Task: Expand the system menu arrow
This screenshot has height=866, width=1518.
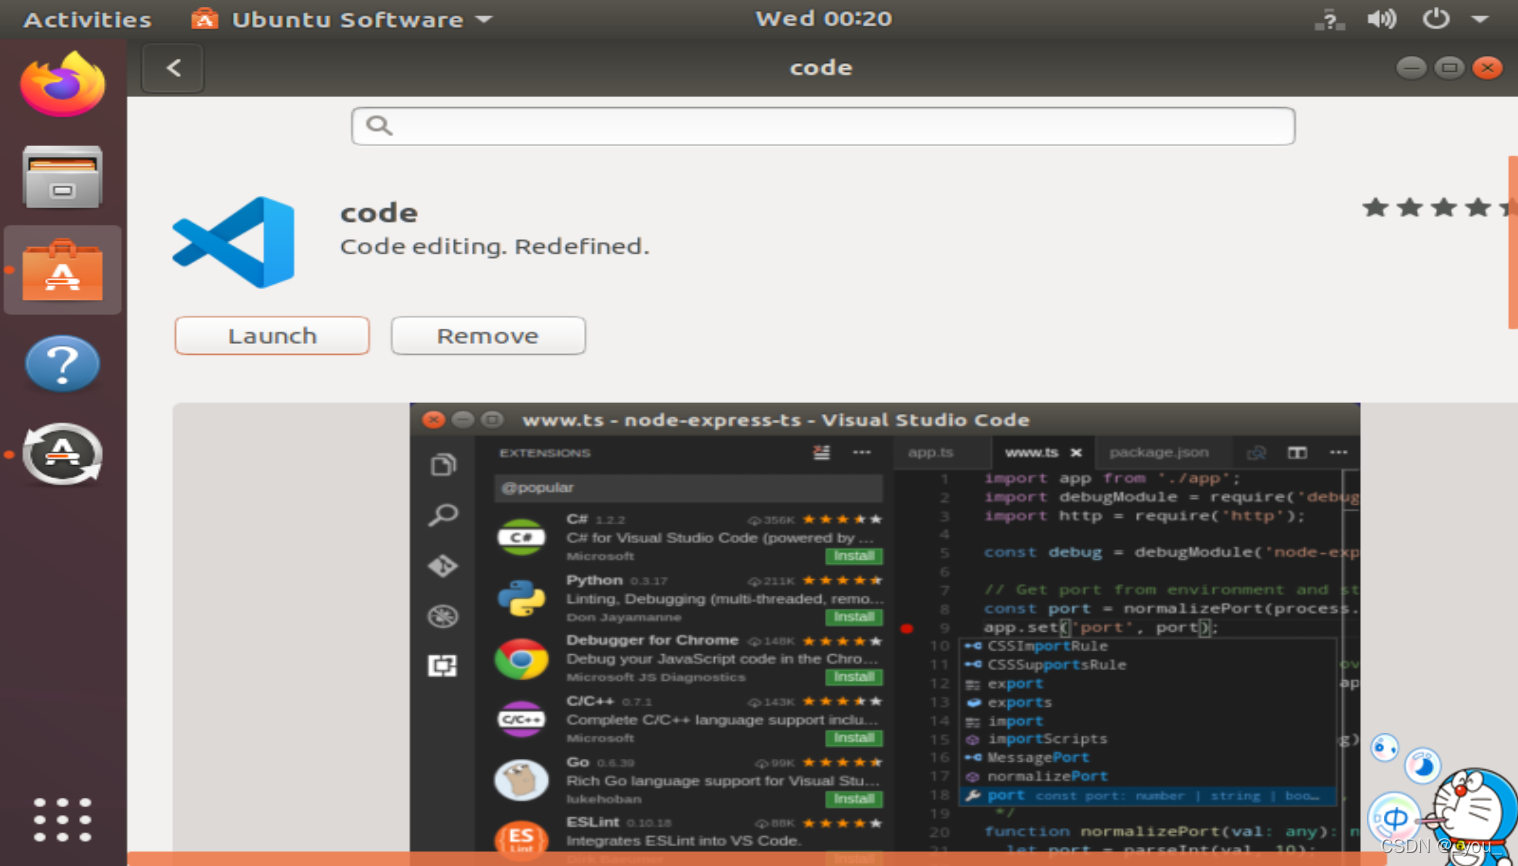Action: click(x=1480, y=19)
